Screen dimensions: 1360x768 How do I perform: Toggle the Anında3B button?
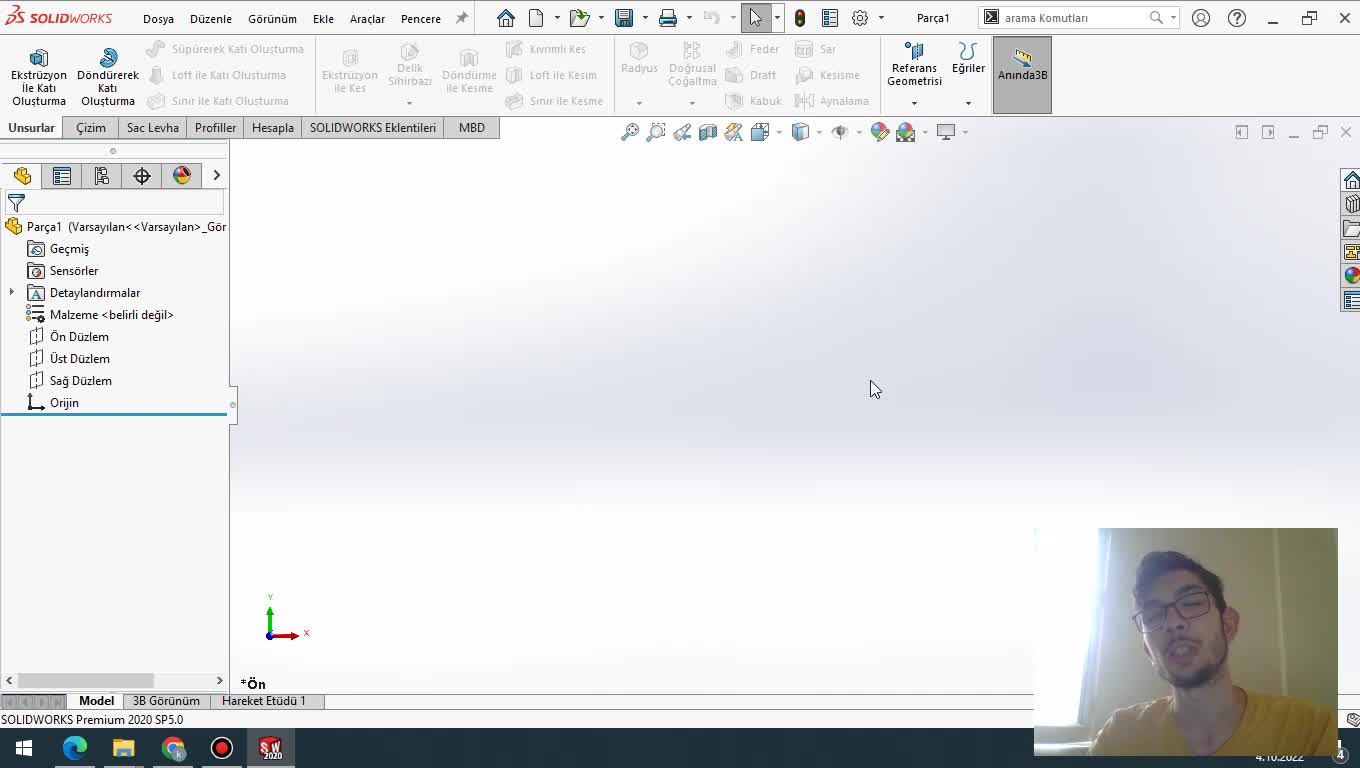coord(1022,75)
